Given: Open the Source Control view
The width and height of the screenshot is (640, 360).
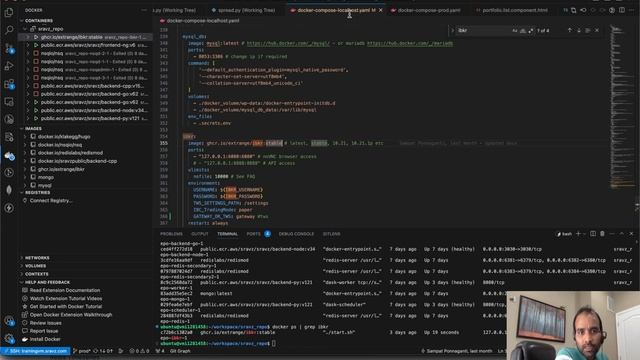Looking at the screenshot, I should tap(9, 48).
